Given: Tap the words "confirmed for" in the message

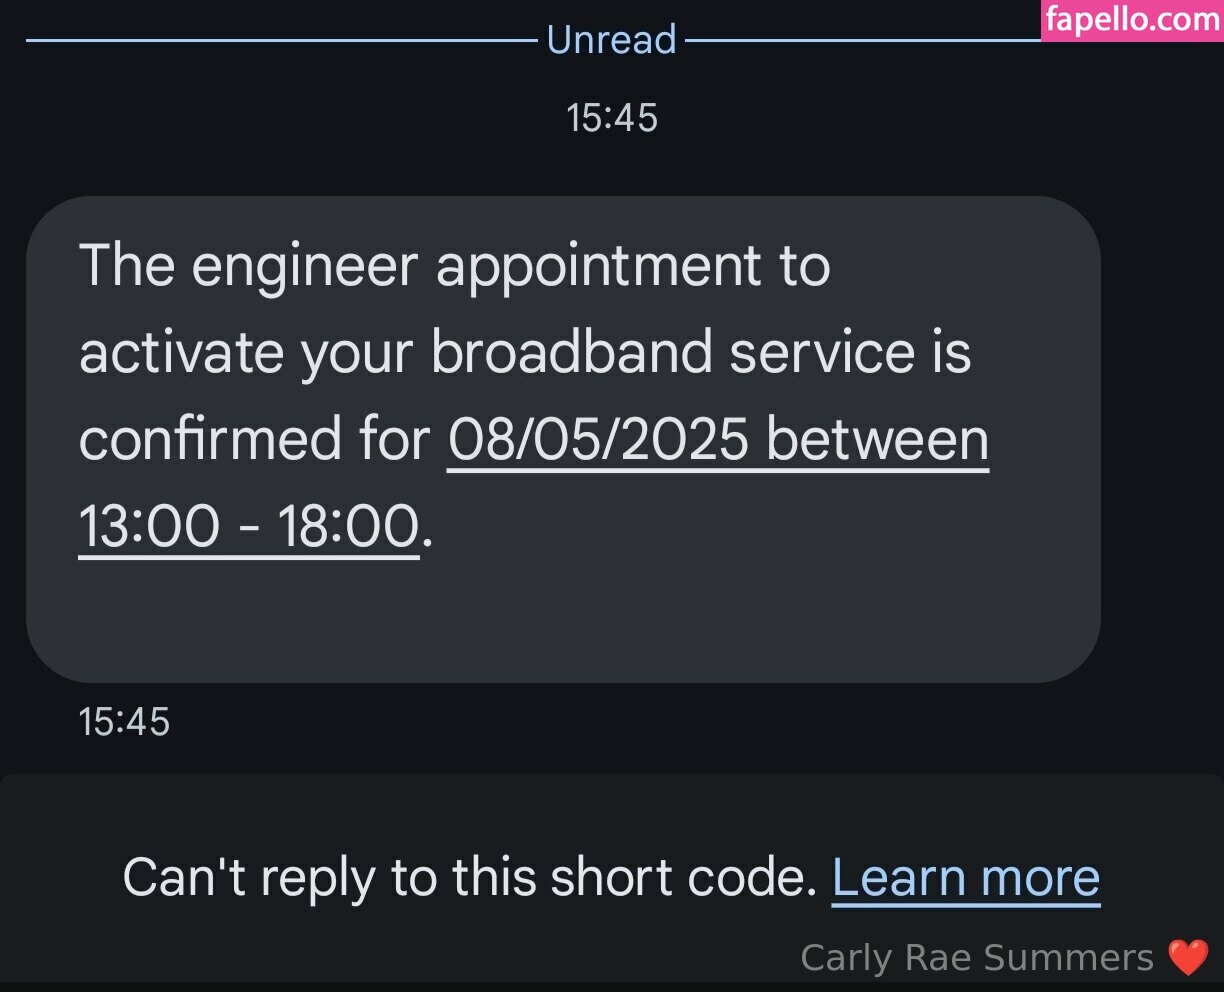Looking at the screenshot, I should point(253,439).
